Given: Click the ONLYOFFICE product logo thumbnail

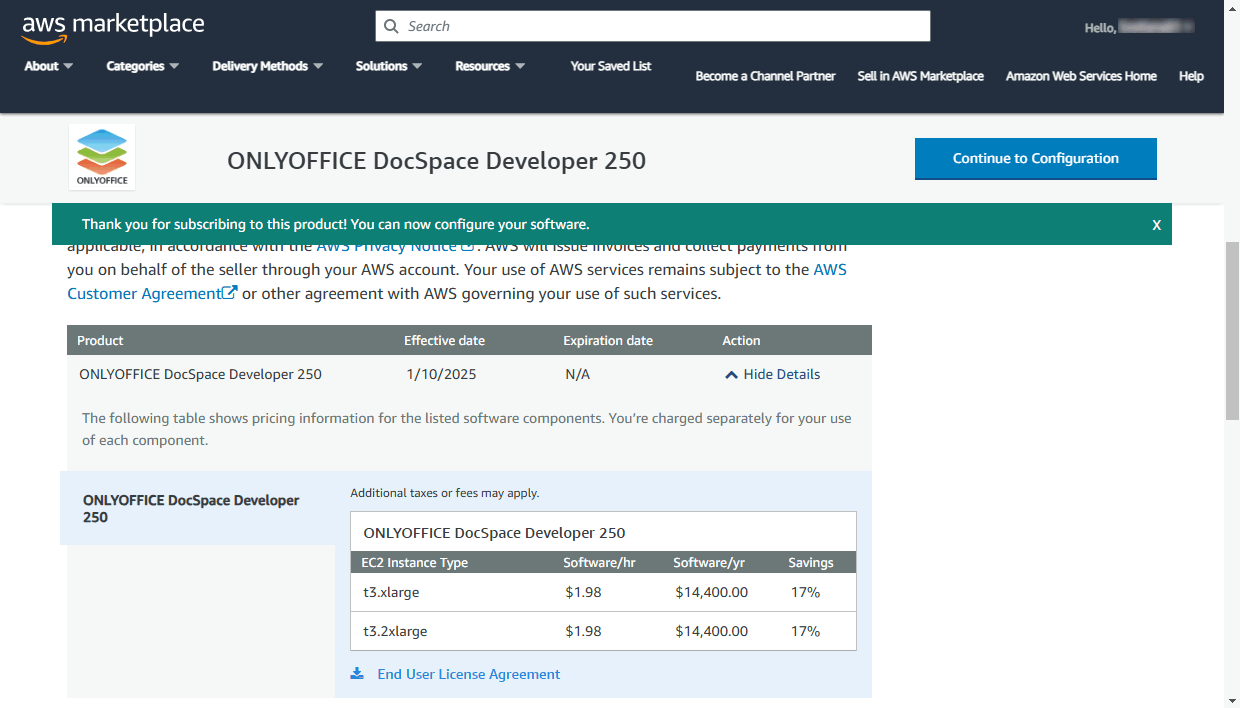Looking at the screenshot, I should (x=102, y=157).
